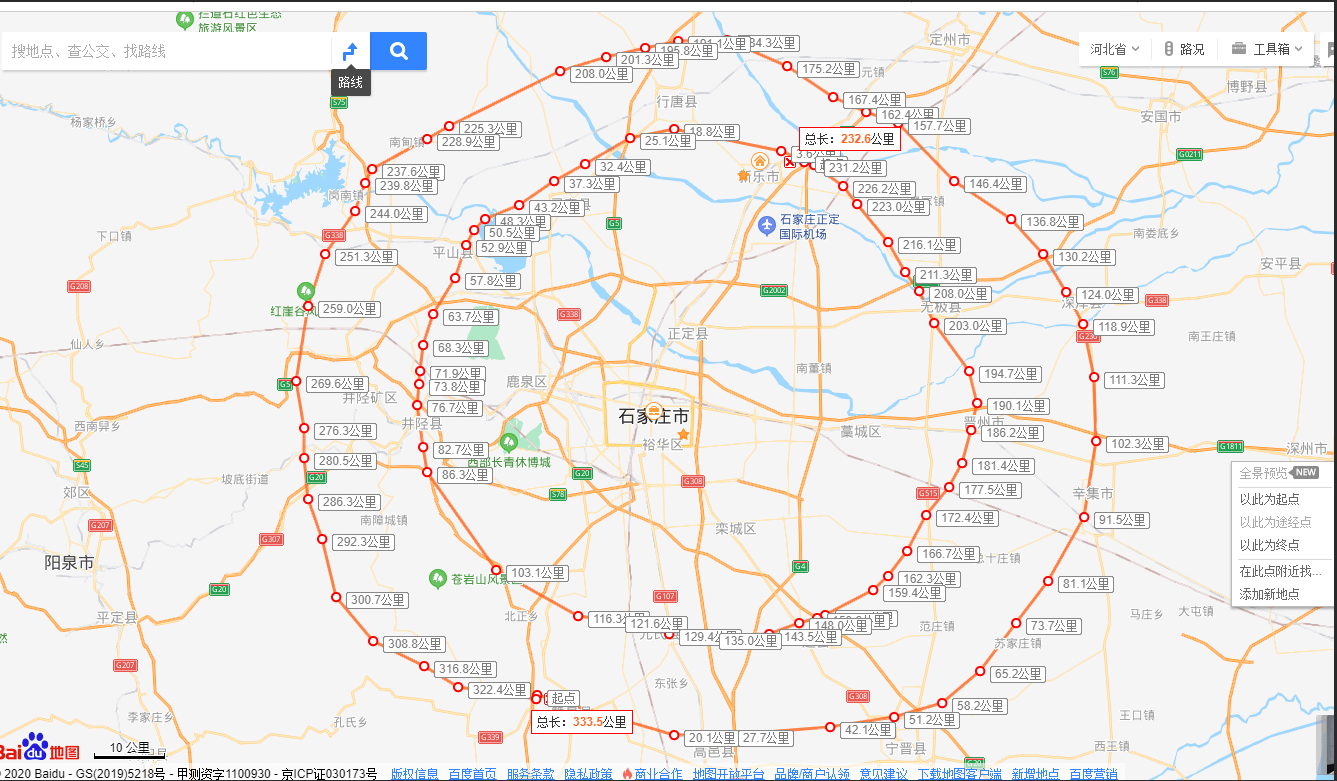This screenshot has width=1337, height=781.
Task: Click the red G308 shield below 裕华区
Action: 693,482
